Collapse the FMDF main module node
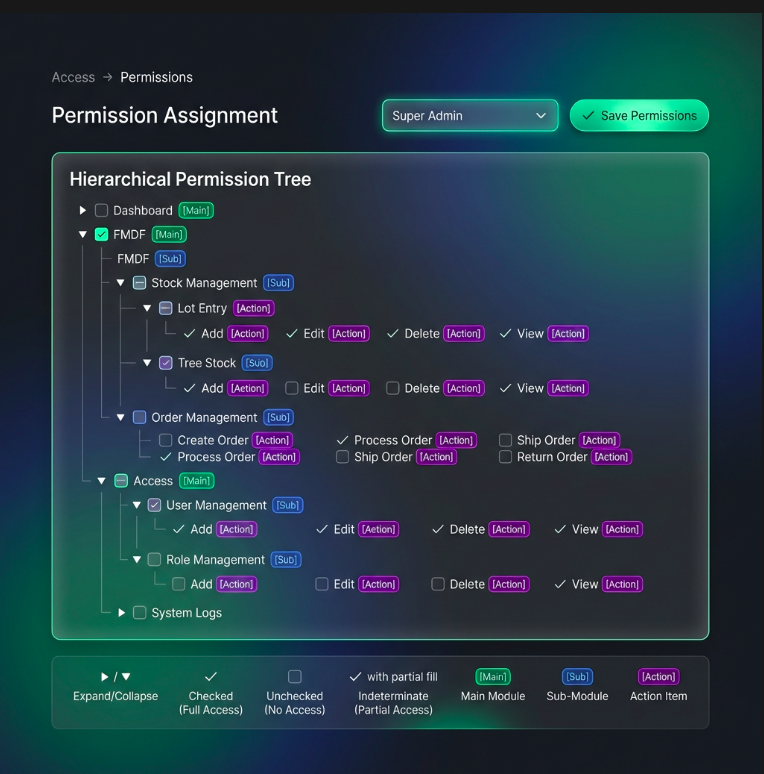 click(x=82, y=234)
